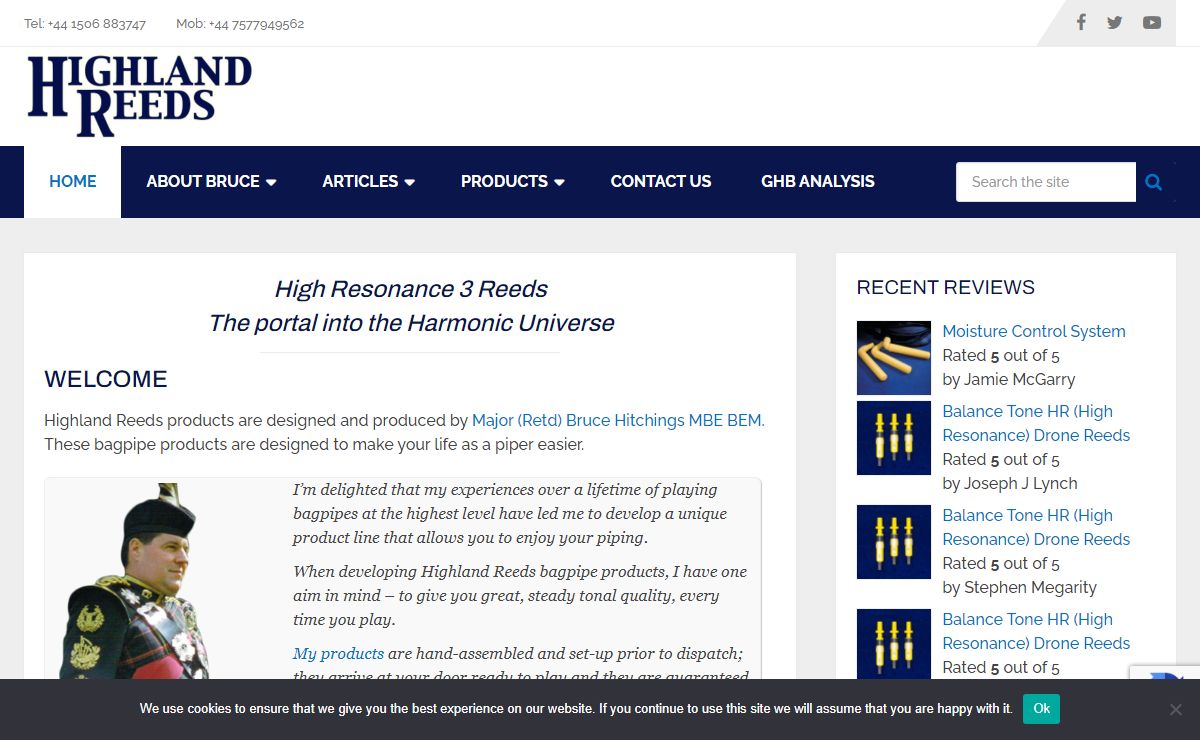Follow the My products link
The height and width of the screenshot is (740, 1200).
pyautogui.click(x=338, y=653)
